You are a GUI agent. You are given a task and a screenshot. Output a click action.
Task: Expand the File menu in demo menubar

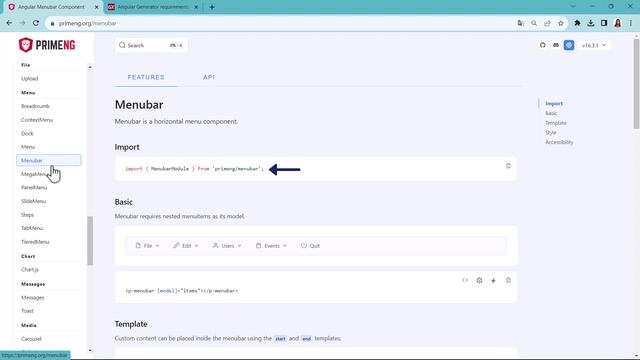147,246
